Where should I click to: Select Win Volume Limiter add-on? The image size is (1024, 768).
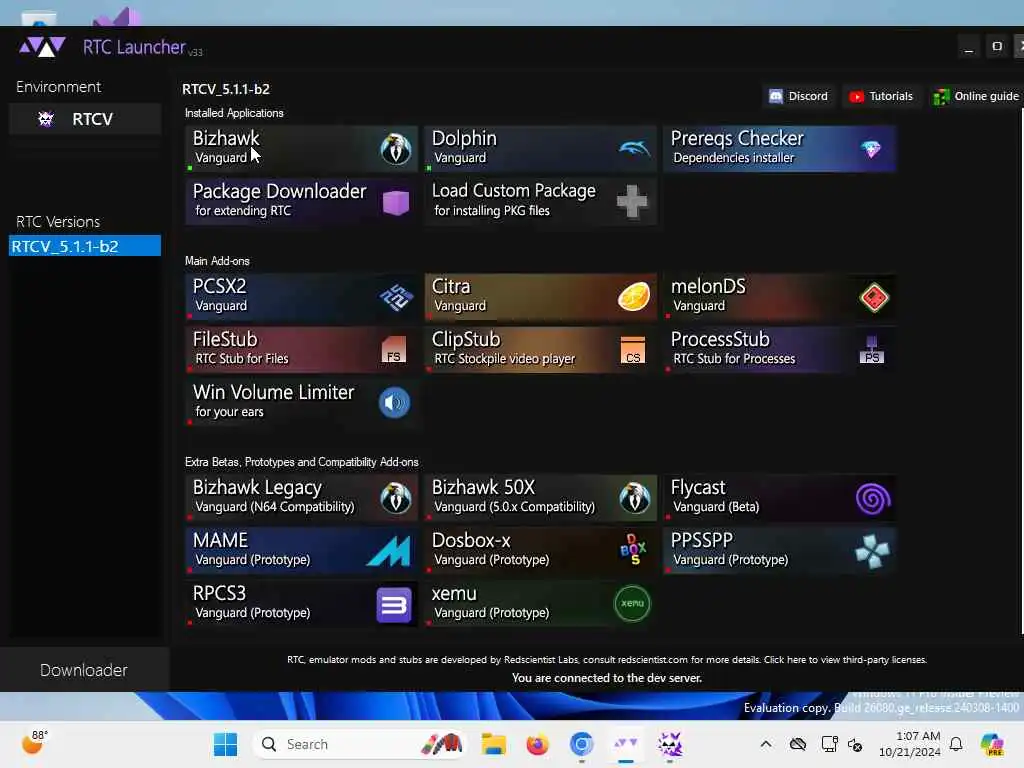(301, 402)
